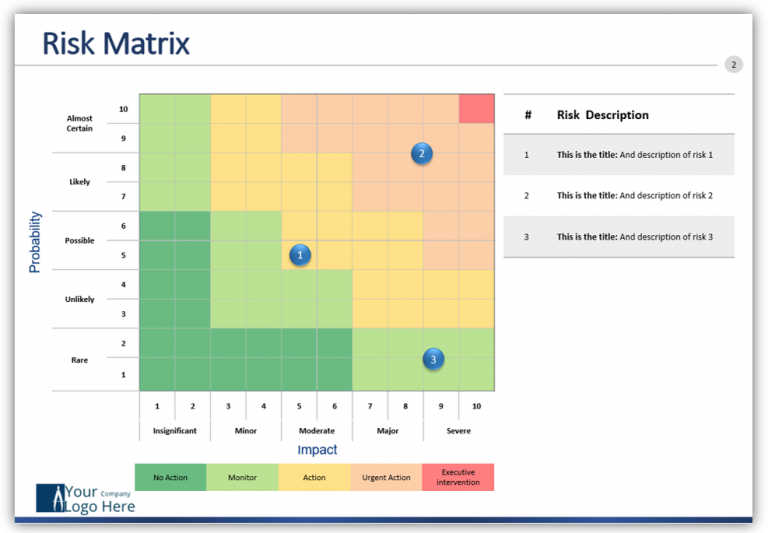Image resolution: width=768 pixels, height=533 pixels.
Task: Click the risk 3 description row
Action: point(619,237)
